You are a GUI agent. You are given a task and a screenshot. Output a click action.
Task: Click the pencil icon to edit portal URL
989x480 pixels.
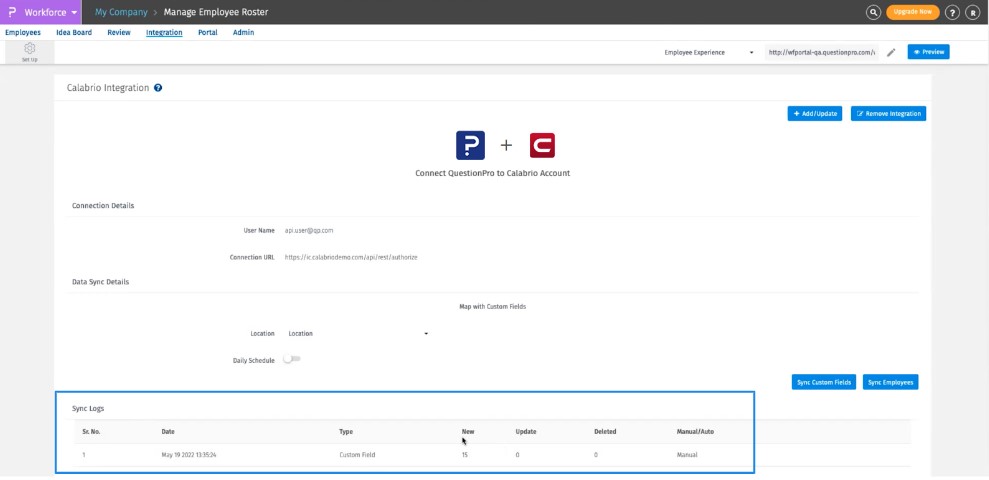click(891, 52)
